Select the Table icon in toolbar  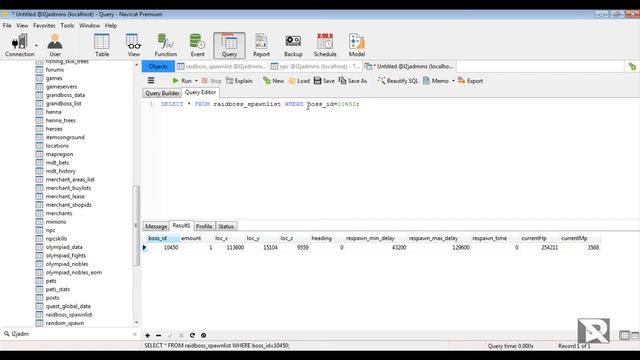(x=102, y=45)
